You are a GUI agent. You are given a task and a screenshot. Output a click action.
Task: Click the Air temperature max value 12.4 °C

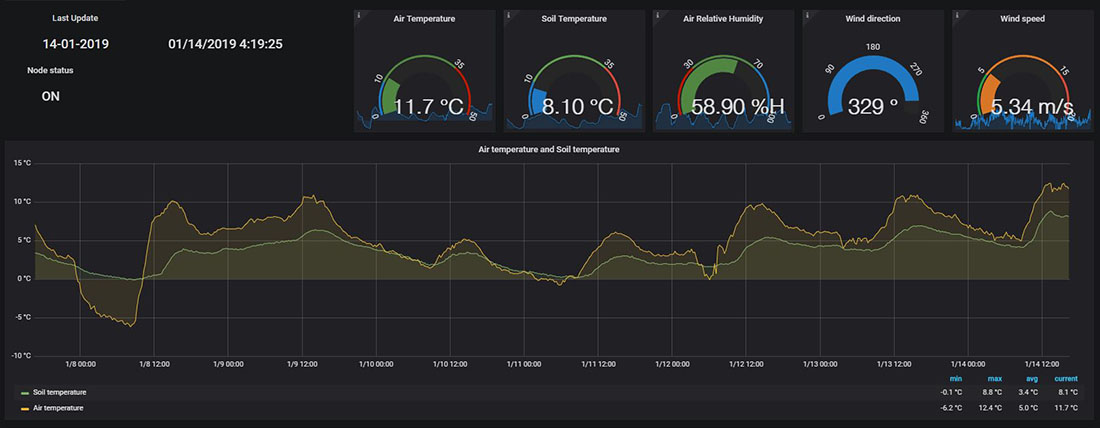[992, 408]
